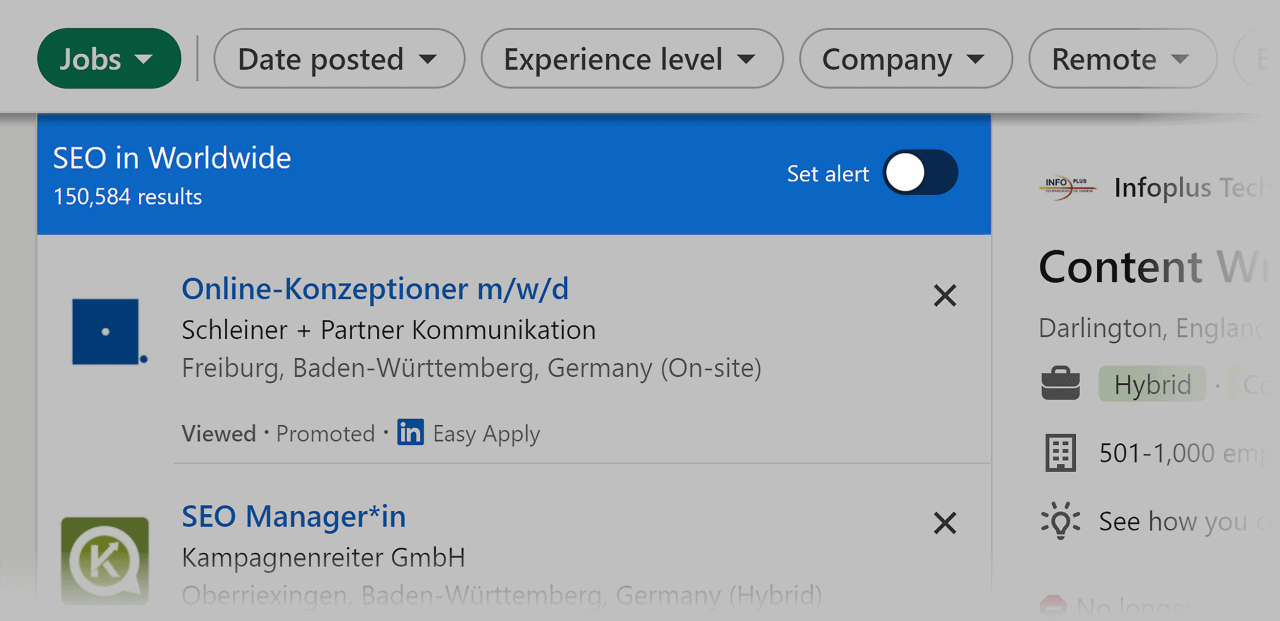Click the briefcase icon near the Hybrid label
The height and width of the screenshot is (621, 1280).
tap(1061, 383)
